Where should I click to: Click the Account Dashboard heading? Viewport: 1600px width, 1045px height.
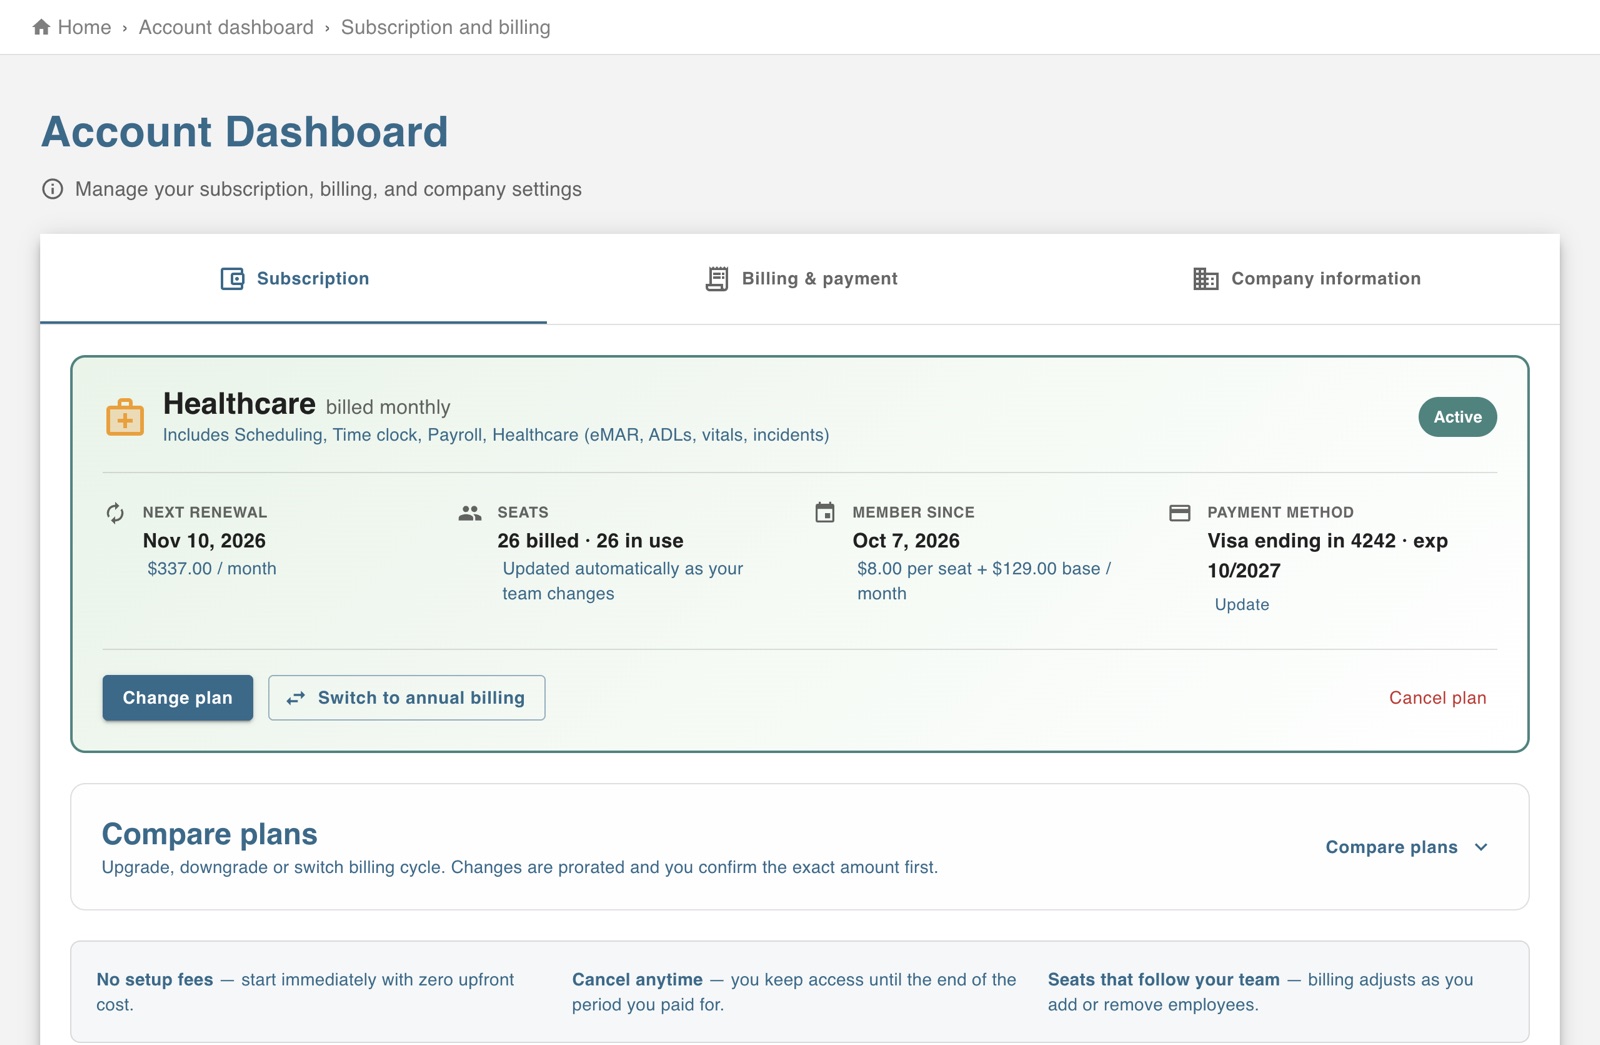[245, 132]
